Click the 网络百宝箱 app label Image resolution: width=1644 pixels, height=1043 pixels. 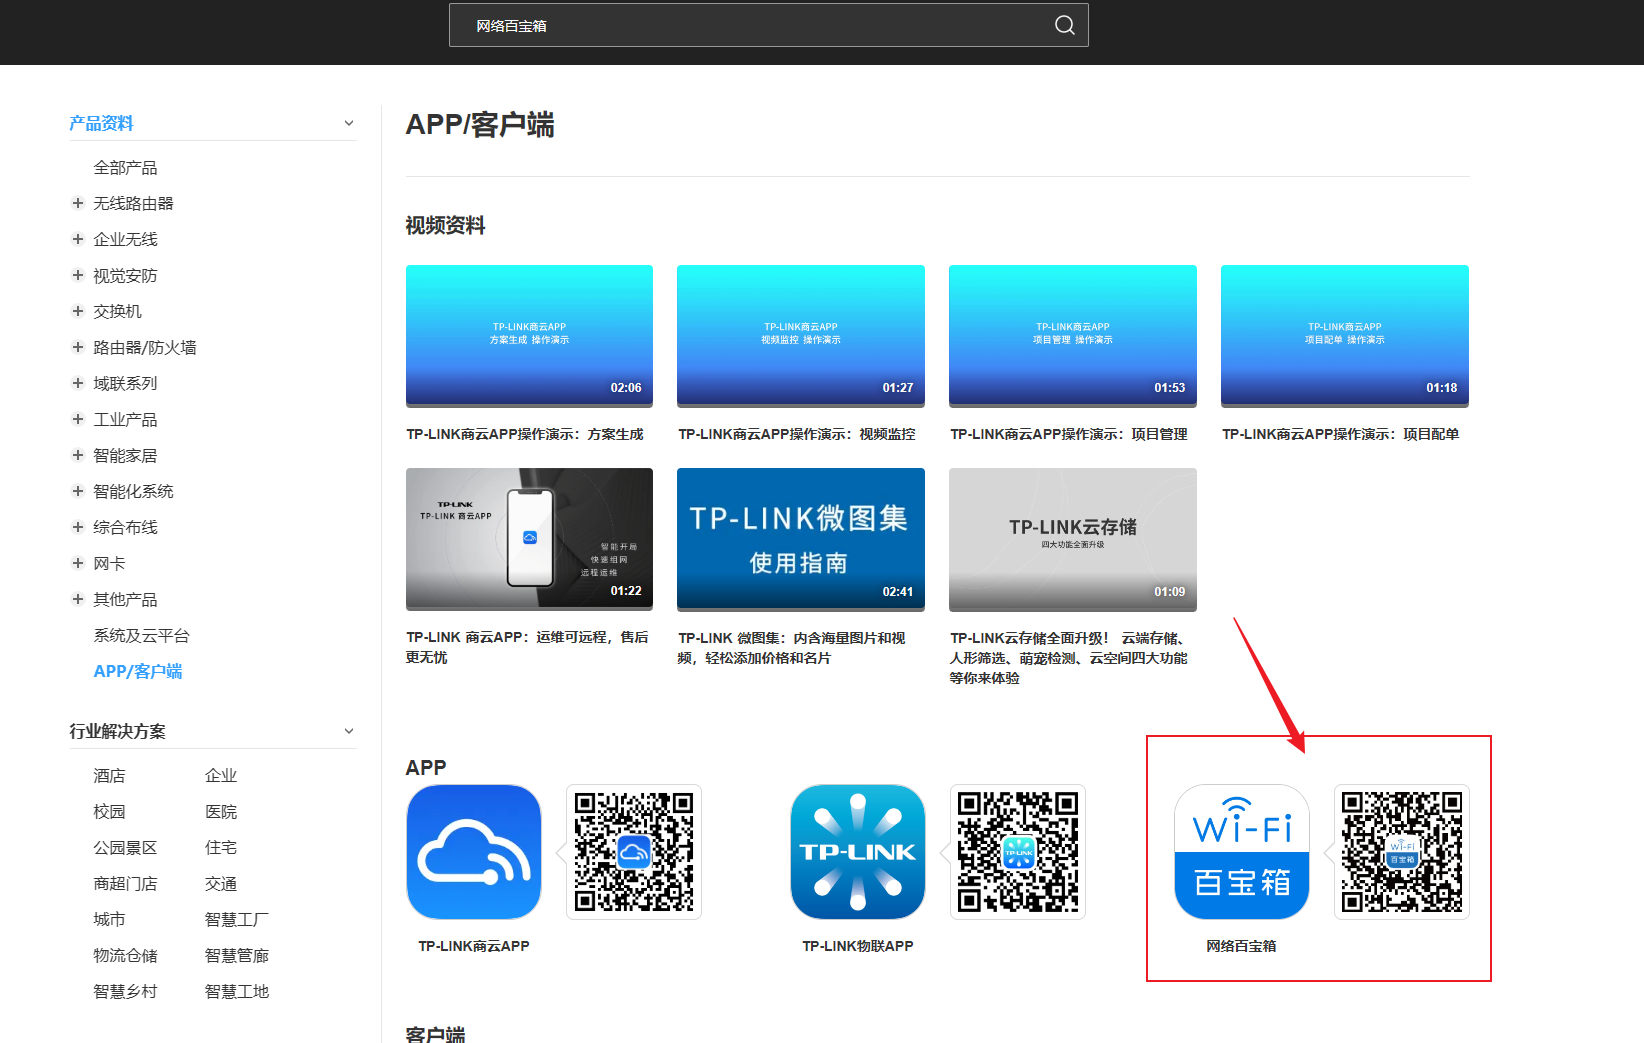click(x=1241, y=946)
